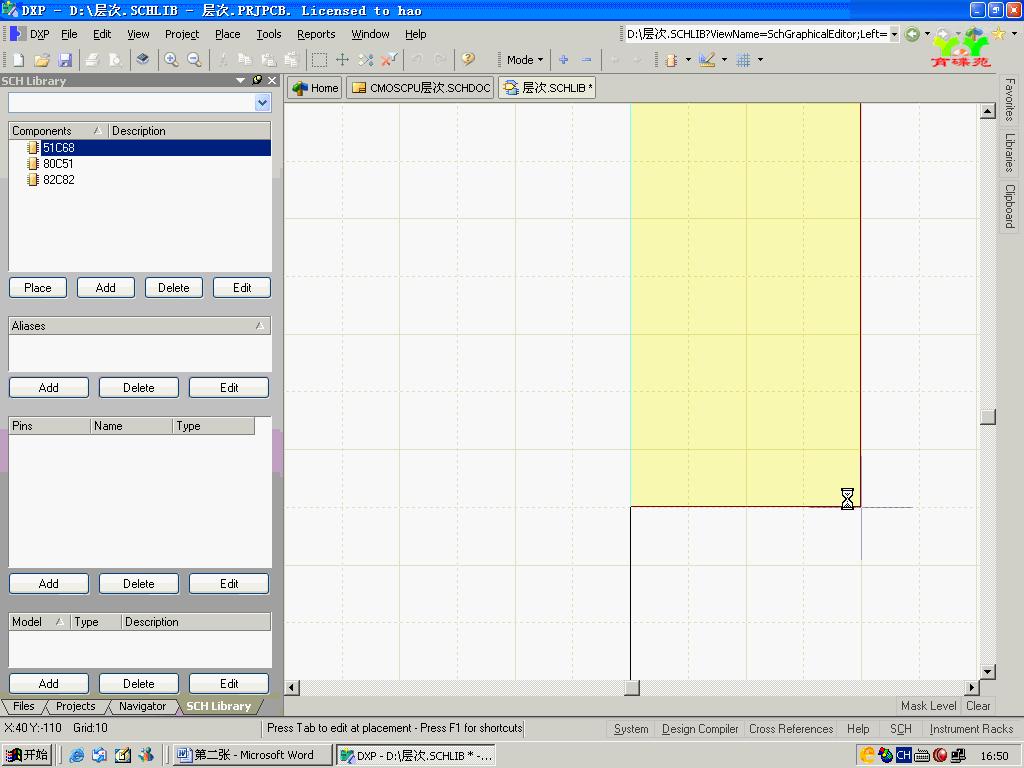Click the blue minus remove part icon
The width and height of the screenshot is (1024, 768).
(586, 60)
